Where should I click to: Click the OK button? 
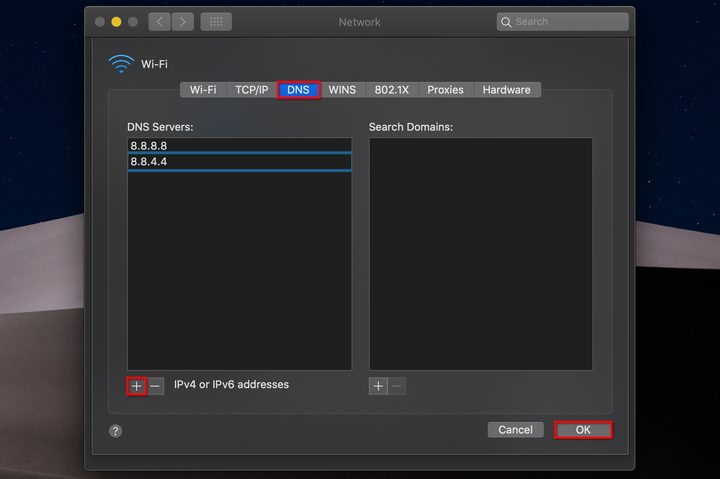[583, 430]
